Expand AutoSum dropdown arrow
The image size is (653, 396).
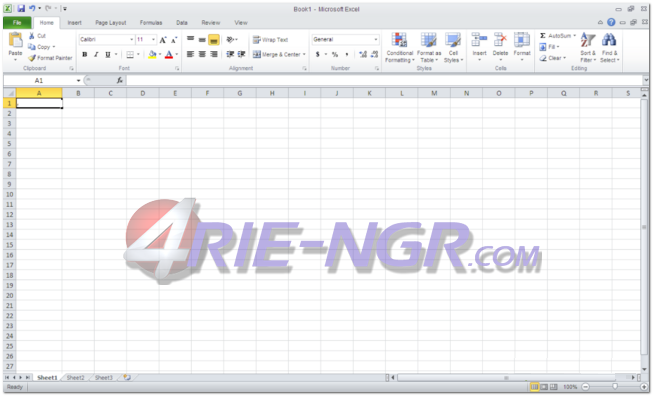click(574, 36)
